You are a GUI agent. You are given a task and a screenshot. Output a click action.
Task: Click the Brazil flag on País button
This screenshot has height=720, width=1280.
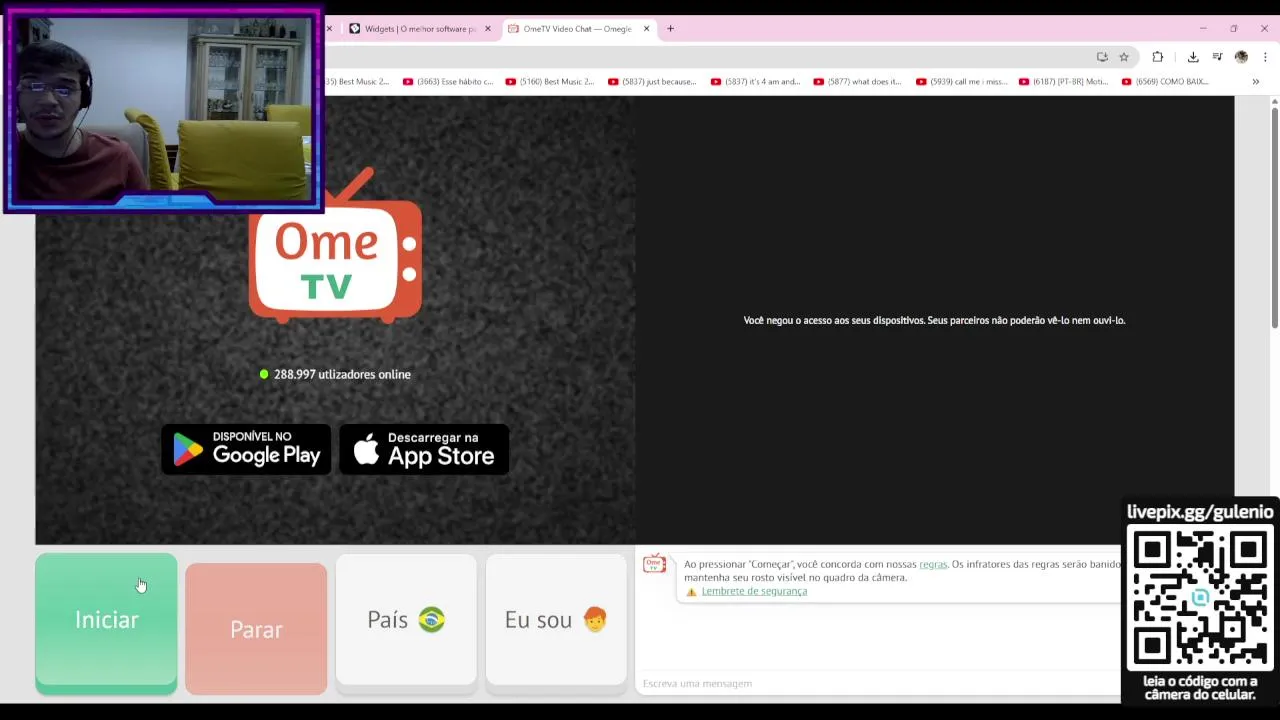pyautogui.click(x=431, y=620)
